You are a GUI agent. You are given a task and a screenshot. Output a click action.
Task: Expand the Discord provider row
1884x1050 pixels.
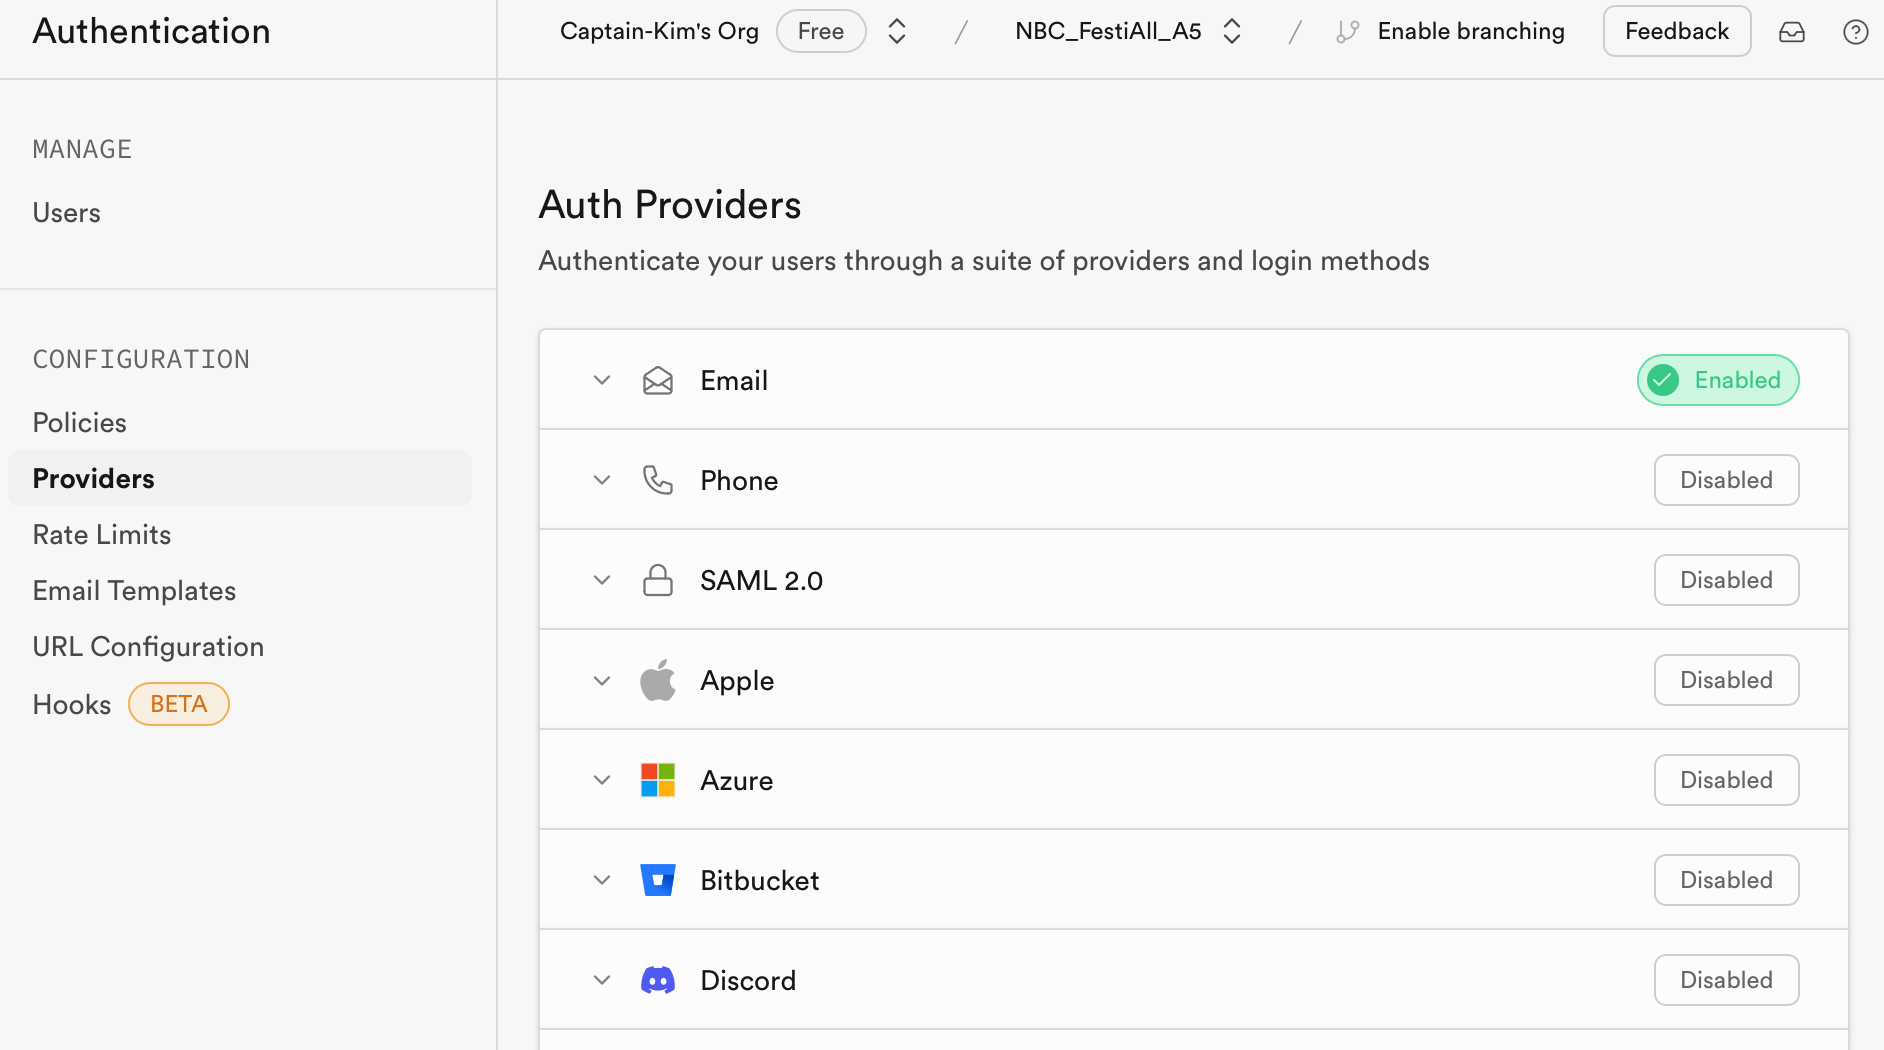[602, 980]
